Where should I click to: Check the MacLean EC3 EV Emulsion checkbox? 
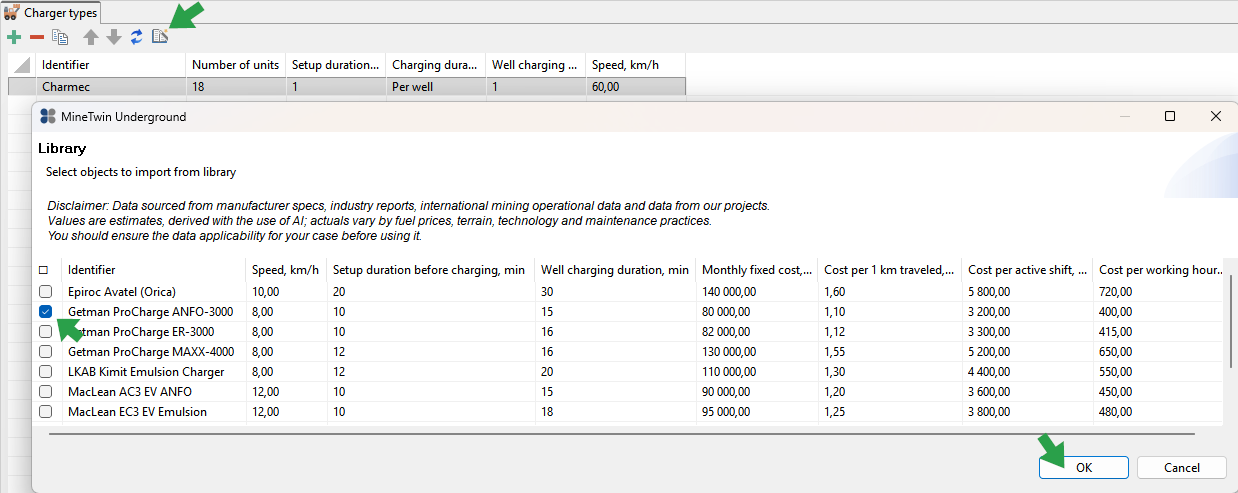(45, 412)
